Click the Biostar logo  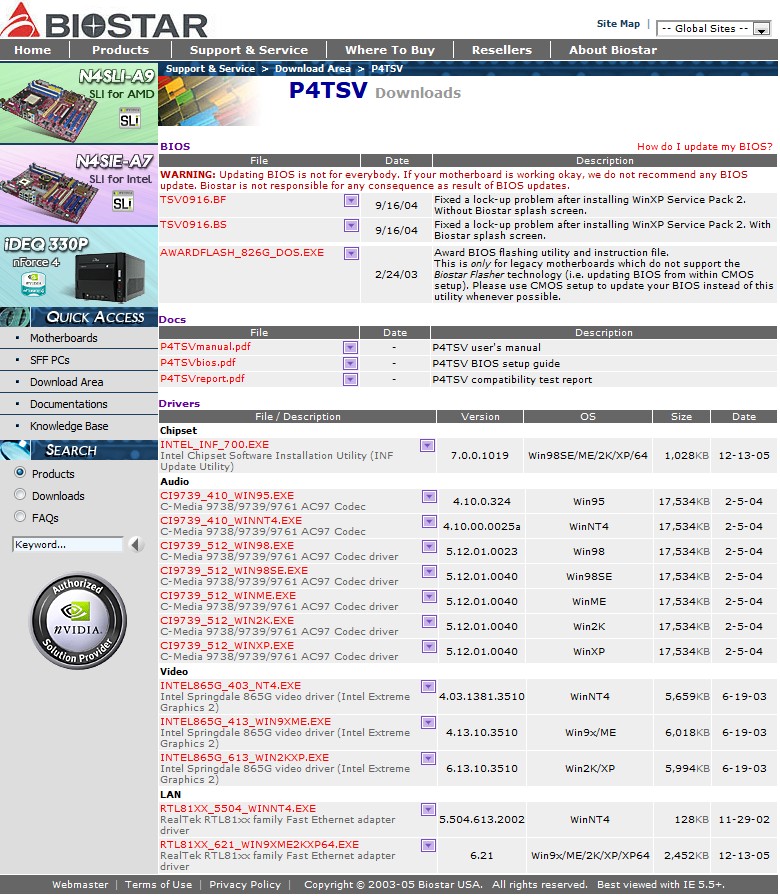point(104,21)
